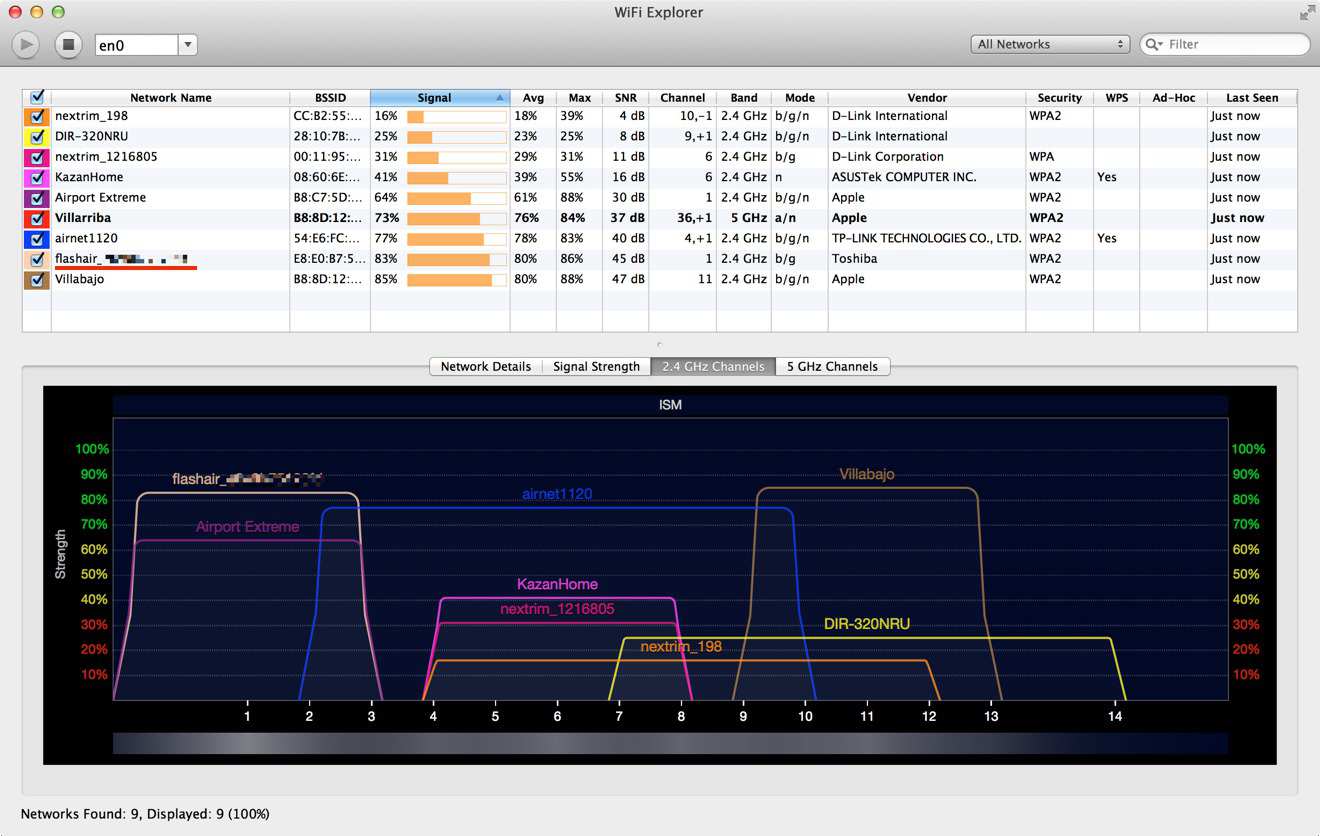1320x836 pixels.
Task: Click the Villabajo signal strength bar
Action: point(456,280)
